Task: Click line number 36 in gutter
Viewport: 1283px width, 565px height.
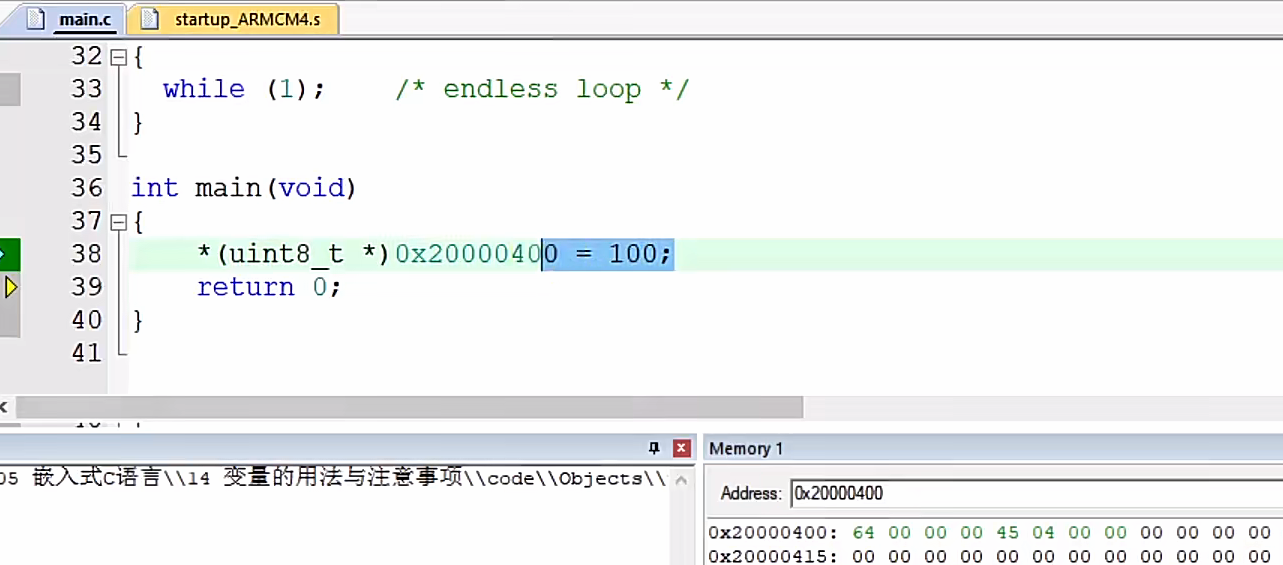Action: click(87, 188)
